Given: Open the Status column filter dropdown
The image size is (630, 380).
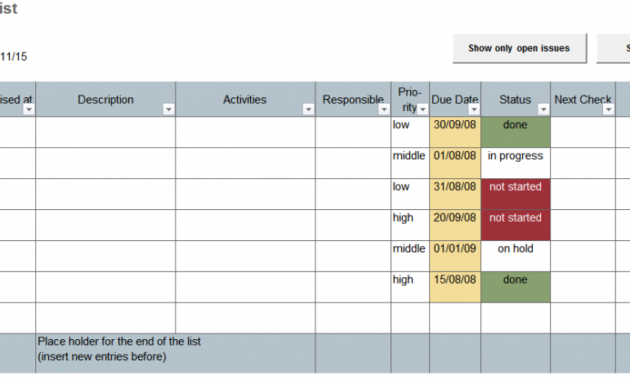Looking at the screenshot, I should 544,109.
